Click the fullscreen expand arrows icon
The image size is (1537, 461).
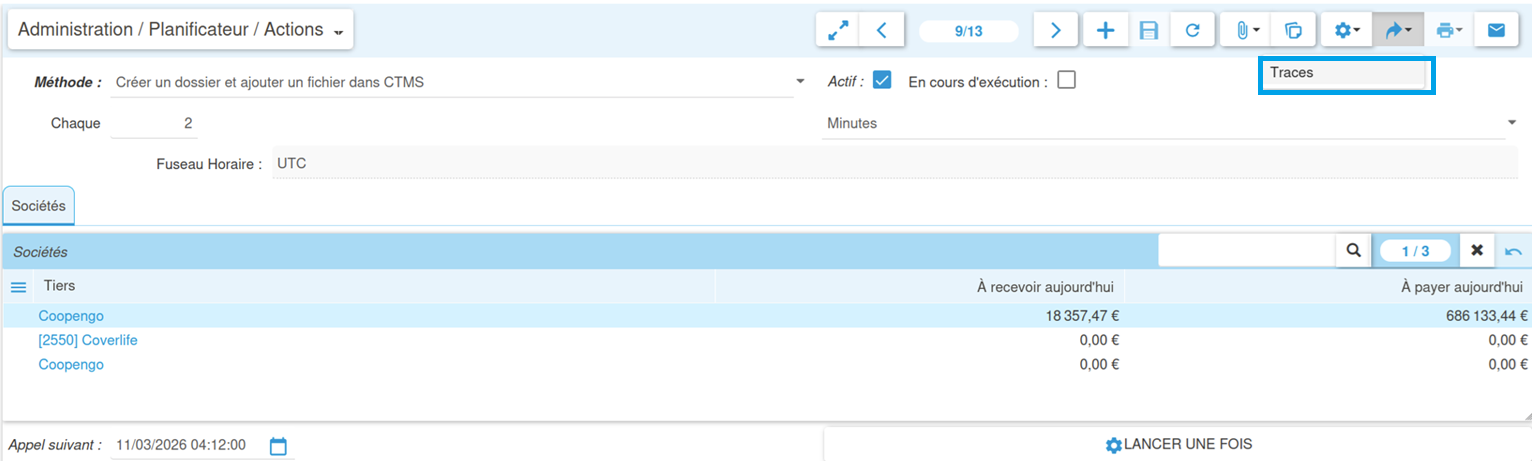point(838,30)
